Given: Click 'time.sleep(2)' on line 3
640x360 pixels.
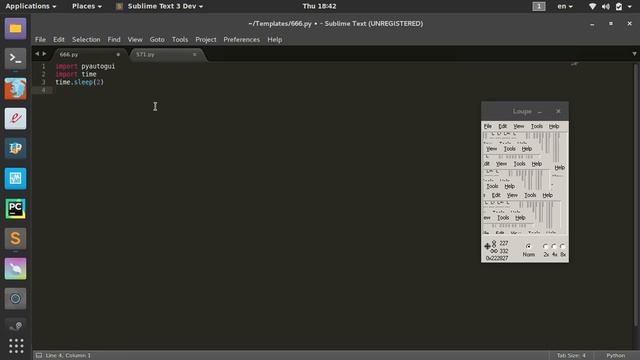Looking at the screenshot, I should [x=80, y=82].
